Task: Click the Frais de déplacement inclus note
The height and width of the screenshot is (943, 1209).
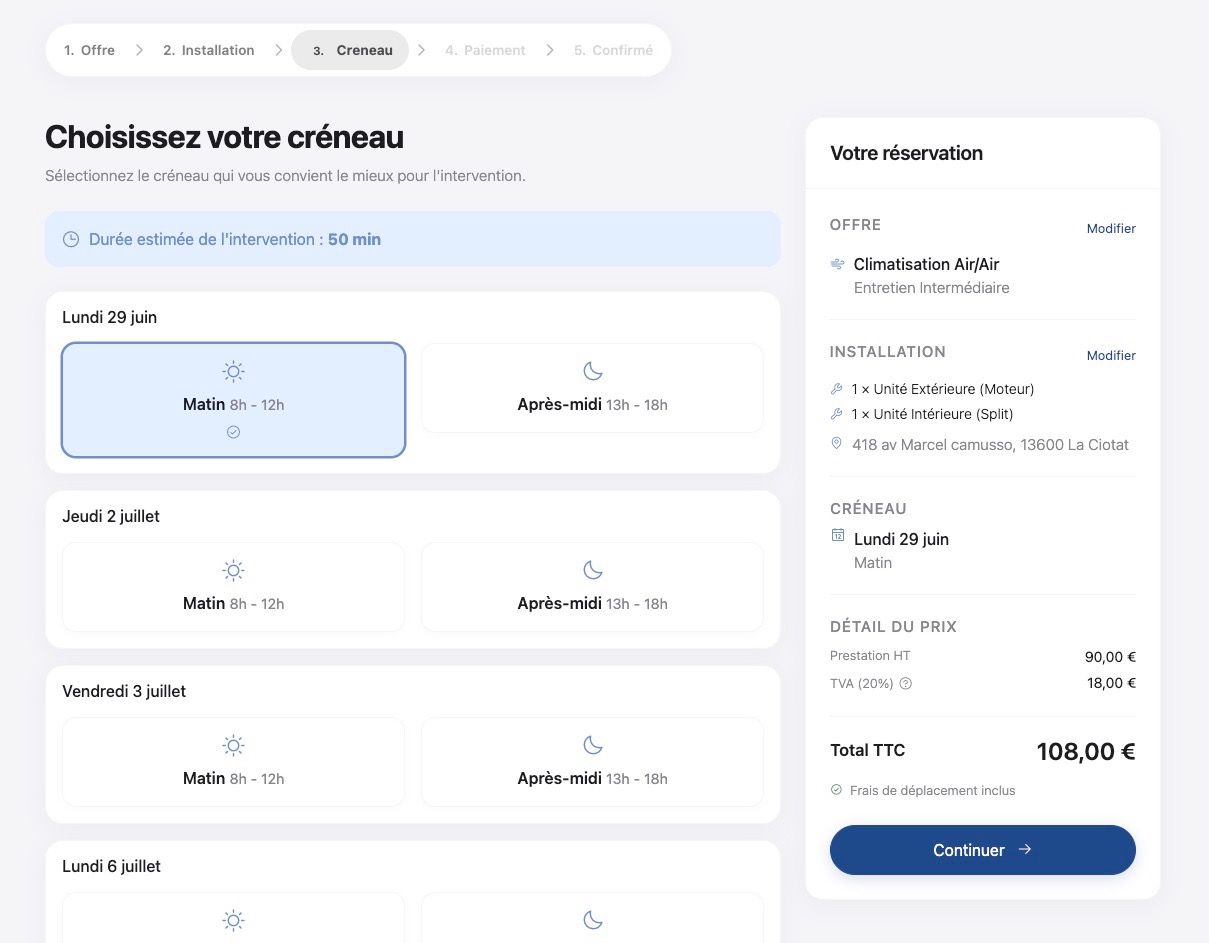Action: (932, 790)
